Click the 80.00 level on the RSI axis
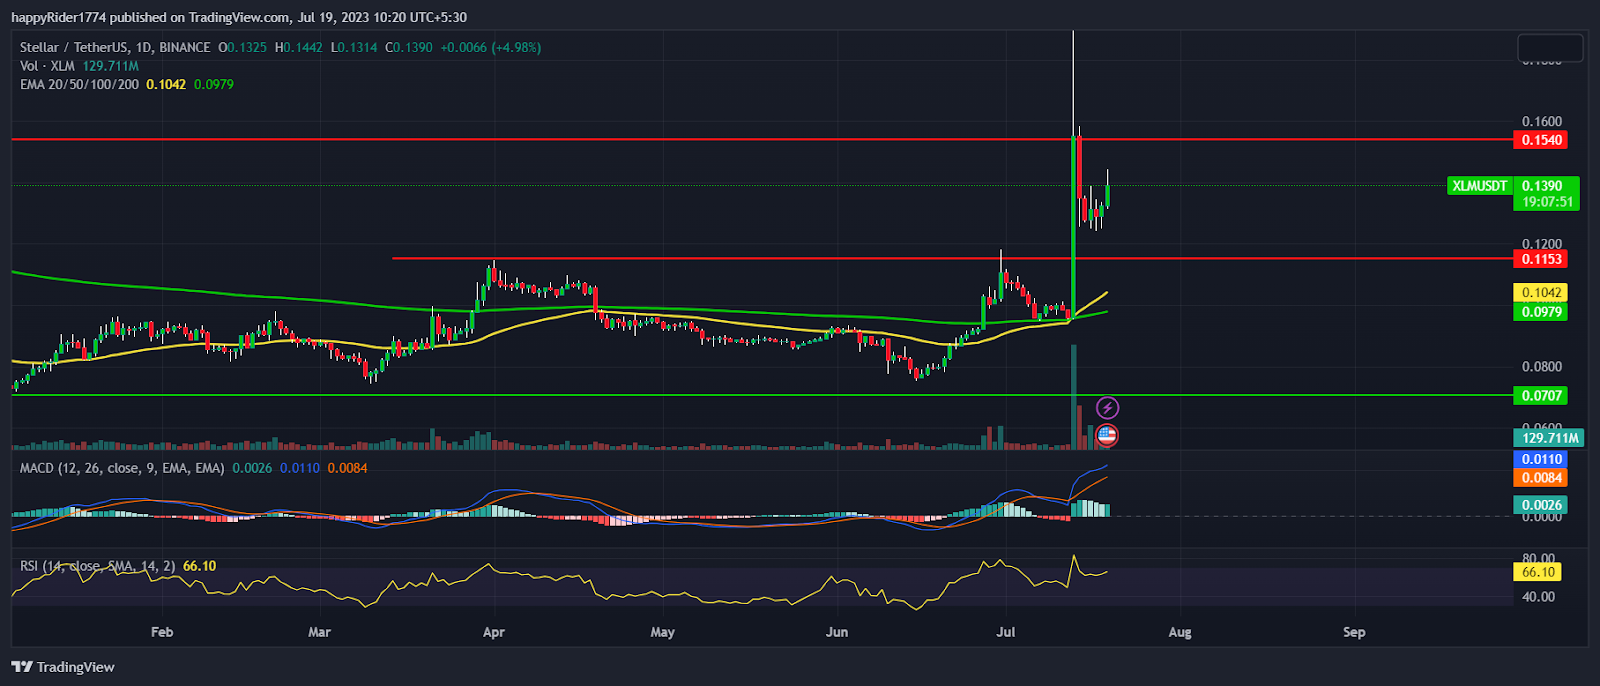Screen dimensions: 1600x686 (1539, 559)
